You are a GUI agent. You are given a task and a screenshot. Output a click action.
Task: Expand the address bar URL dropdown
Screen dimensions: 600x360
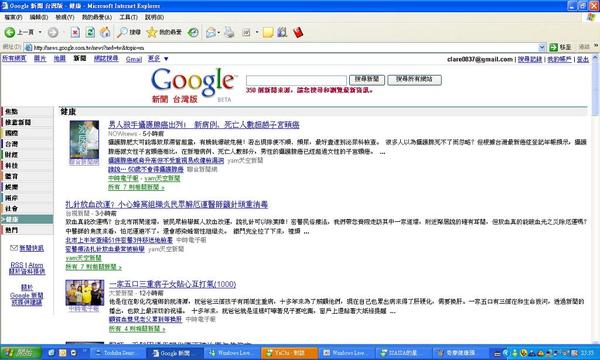(542, 47)
